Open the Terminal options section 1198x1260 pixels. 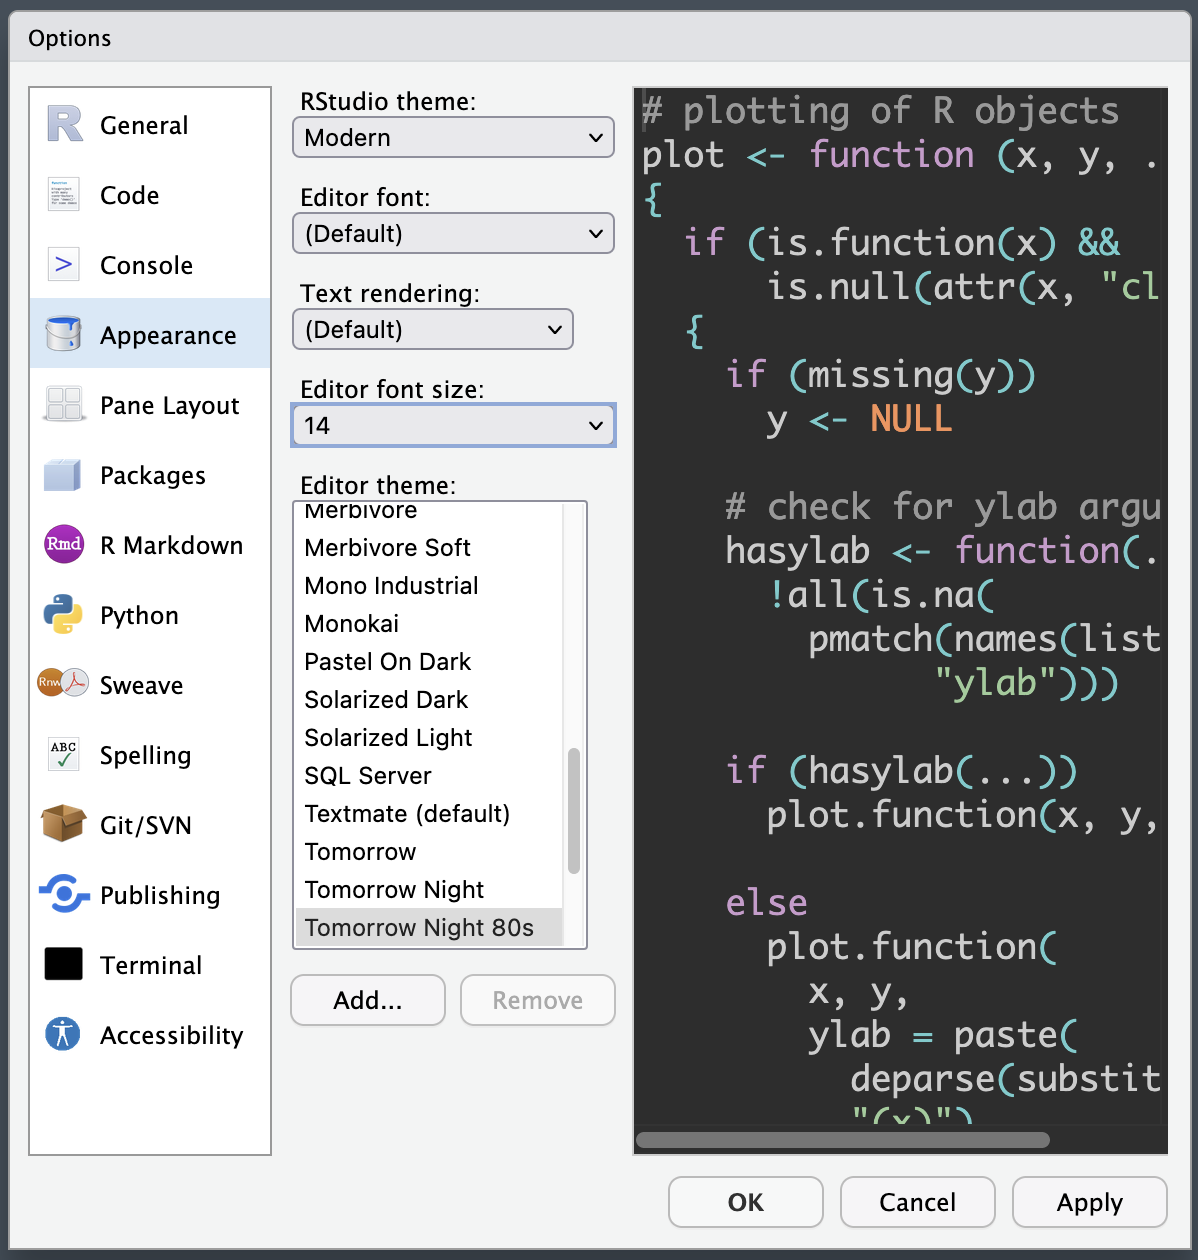tap(150, 965)
